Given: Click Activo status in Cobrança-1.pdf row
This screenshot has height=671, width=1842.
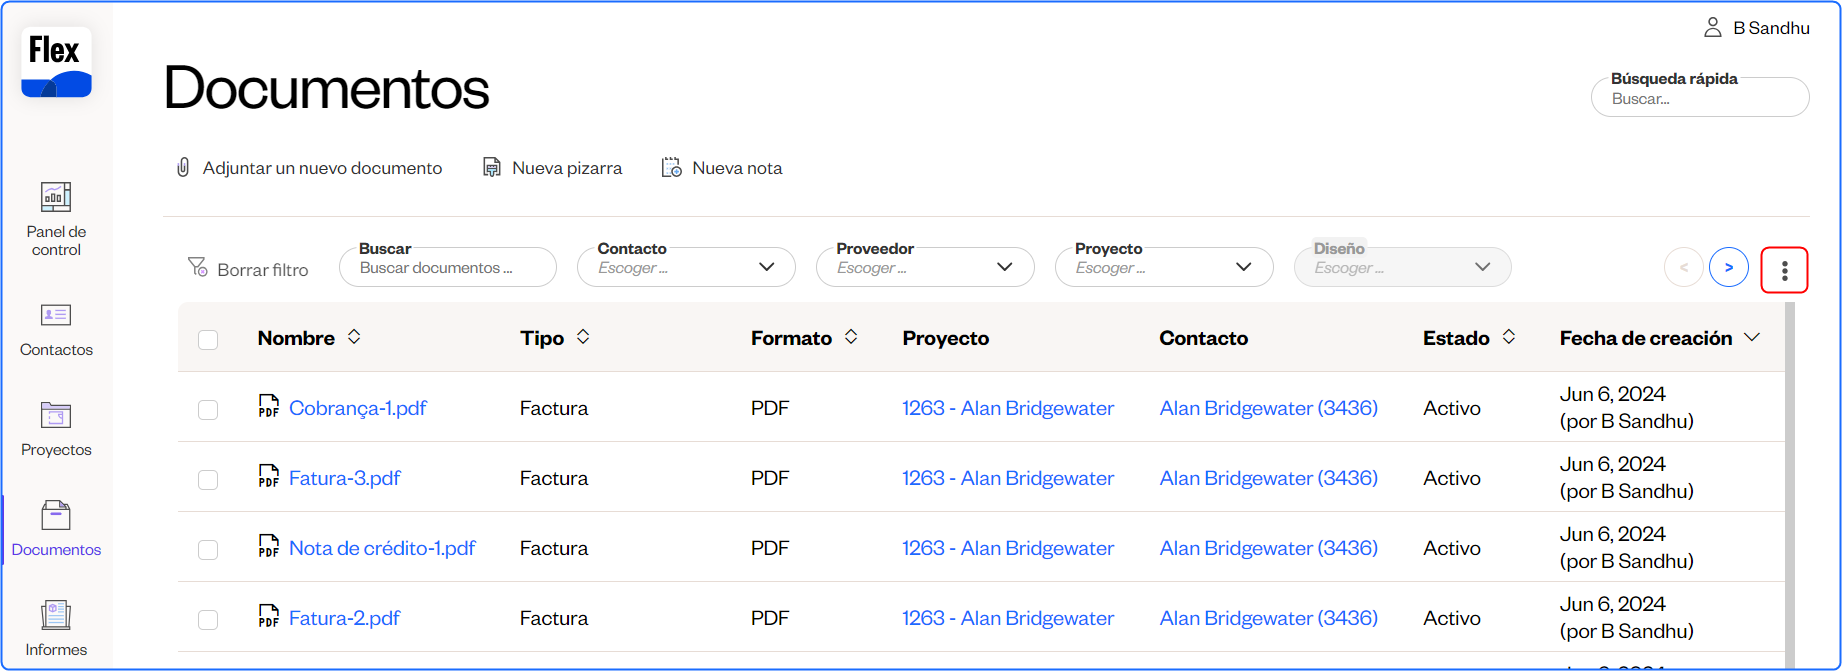Looking at the screenshot, I should (1452, 408).
